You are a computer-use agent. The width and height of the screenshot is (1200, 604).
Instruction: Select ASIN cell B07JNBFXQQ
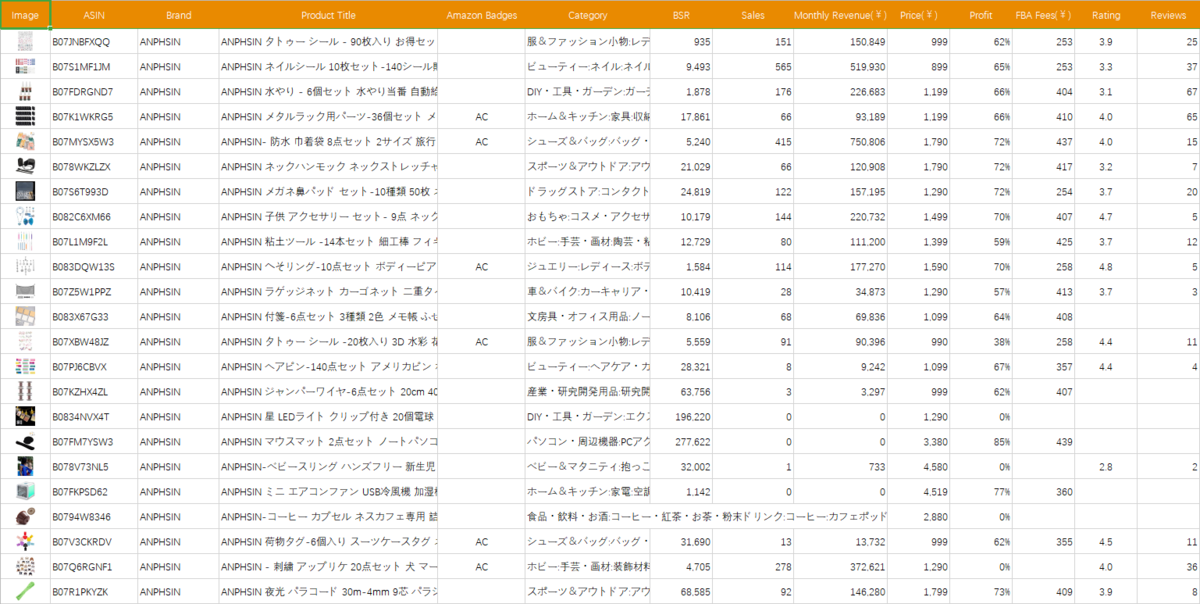click(x=94, y=42)
